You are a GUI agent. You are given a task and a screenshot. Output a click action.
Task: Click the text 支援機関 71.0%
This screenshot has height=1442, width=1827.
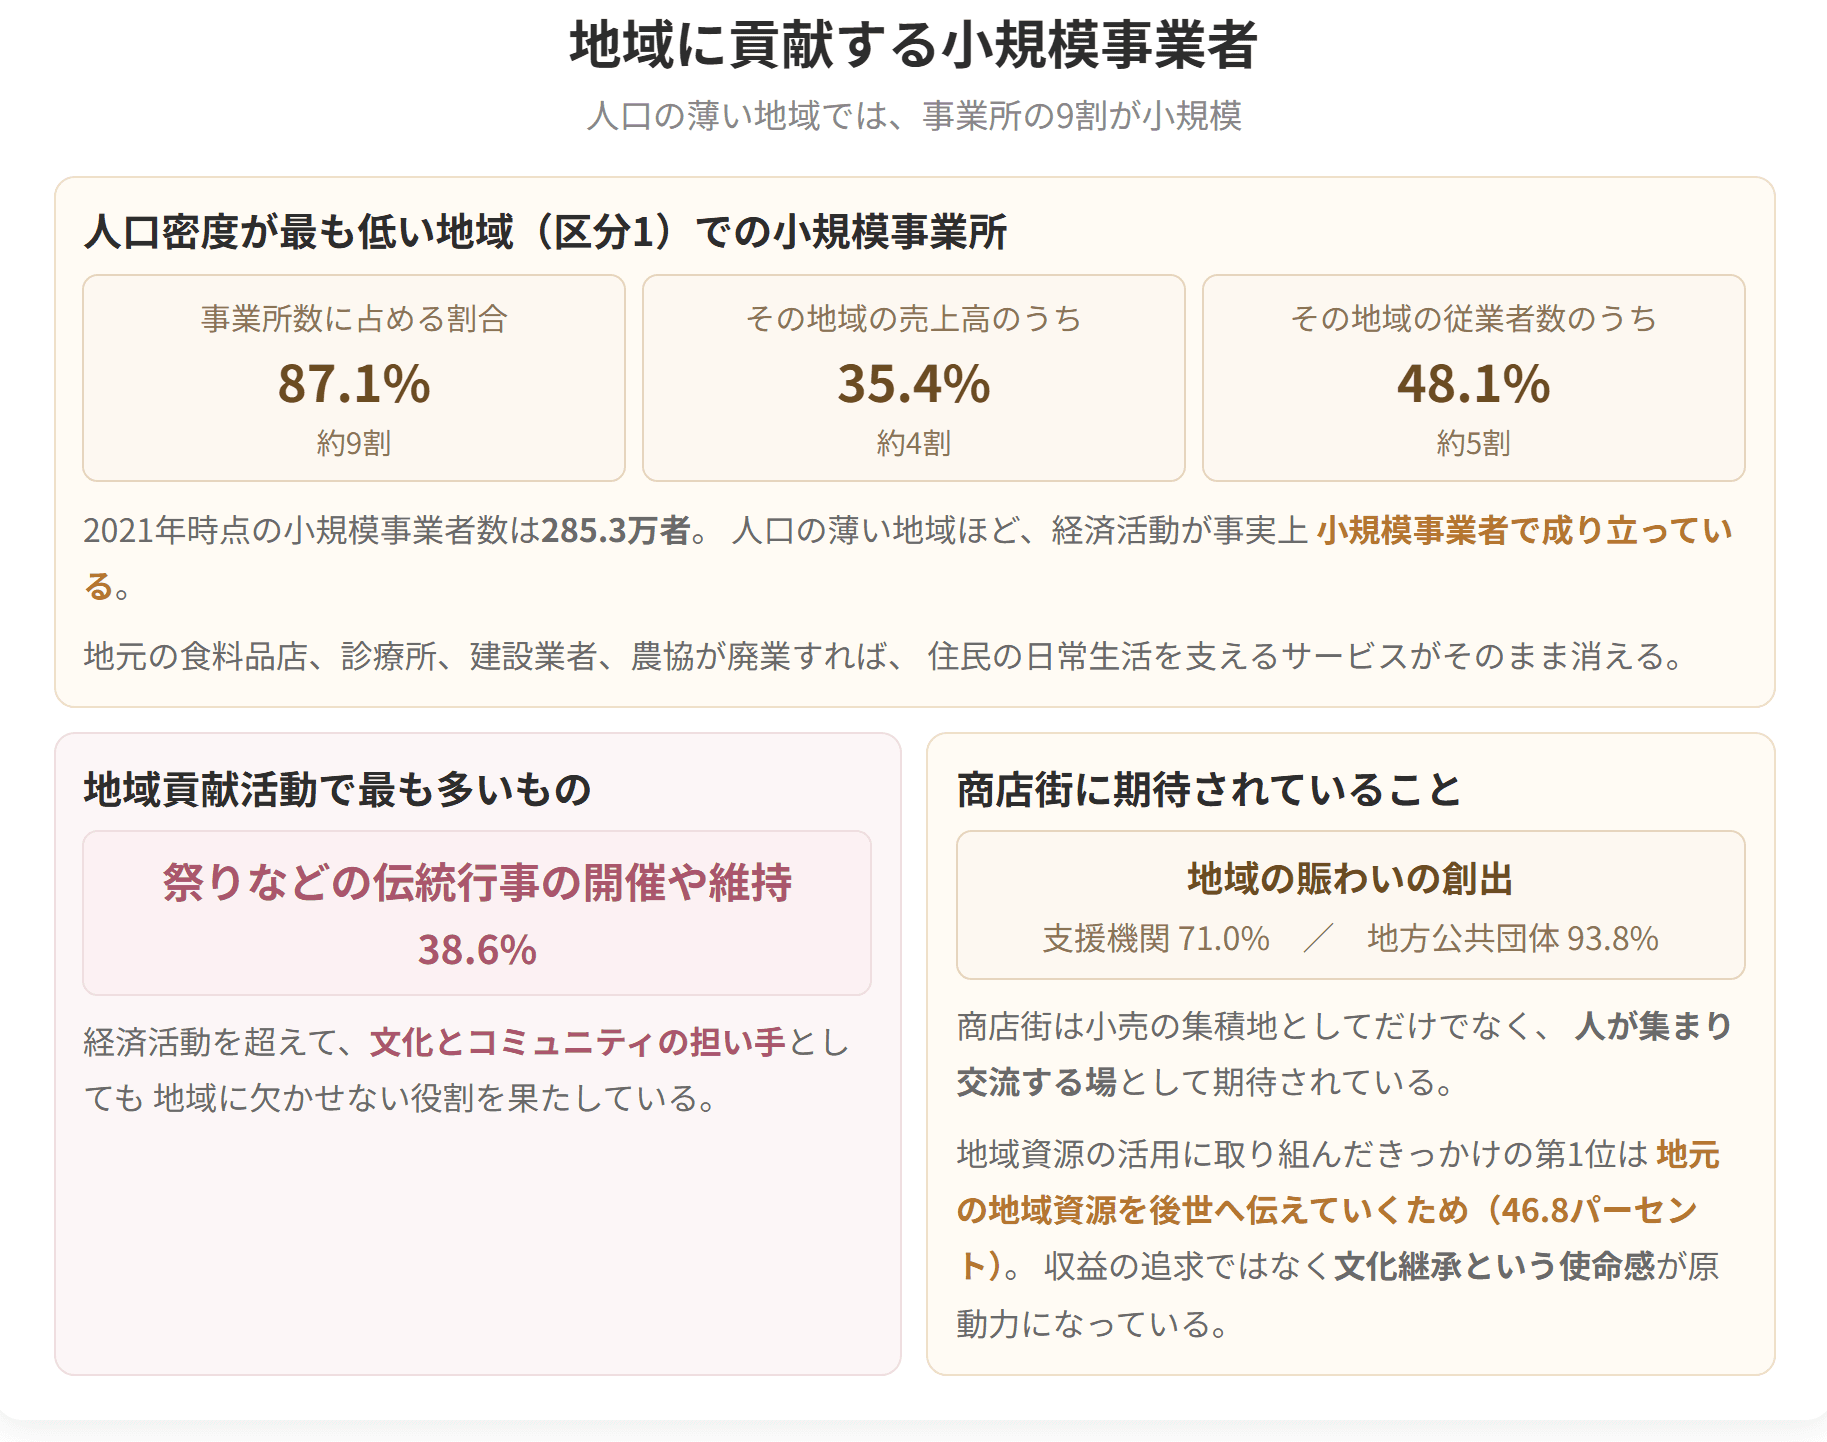pyautogui.click(x=1156, y=938)
